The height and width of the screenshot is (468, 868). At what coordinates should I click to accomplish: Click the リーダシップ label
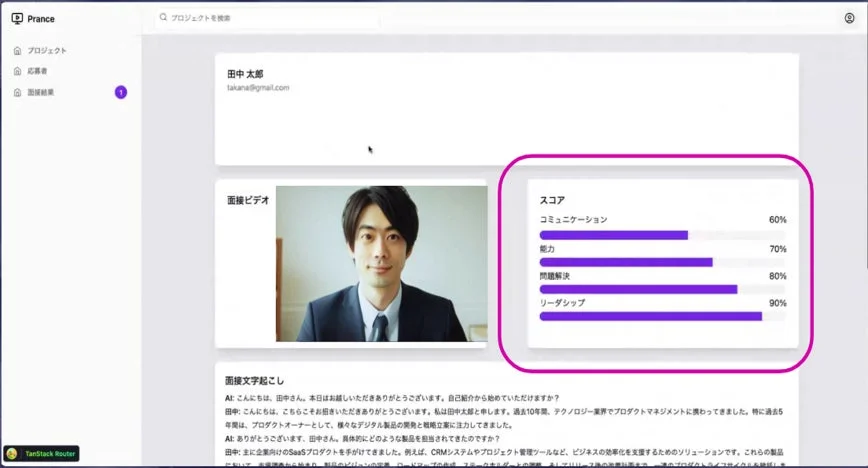[562, 303]
